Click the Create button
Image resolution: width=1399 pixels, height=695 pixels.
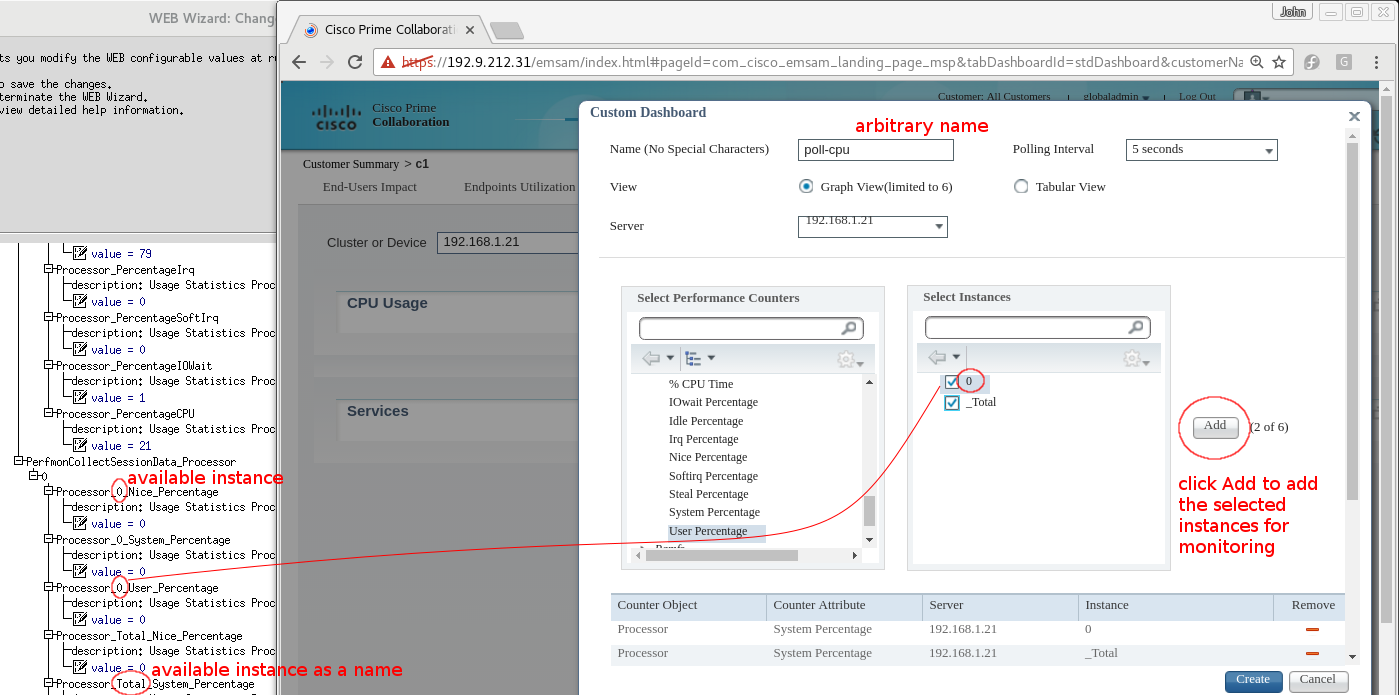pyautogui.click(x=1253, y=680)
